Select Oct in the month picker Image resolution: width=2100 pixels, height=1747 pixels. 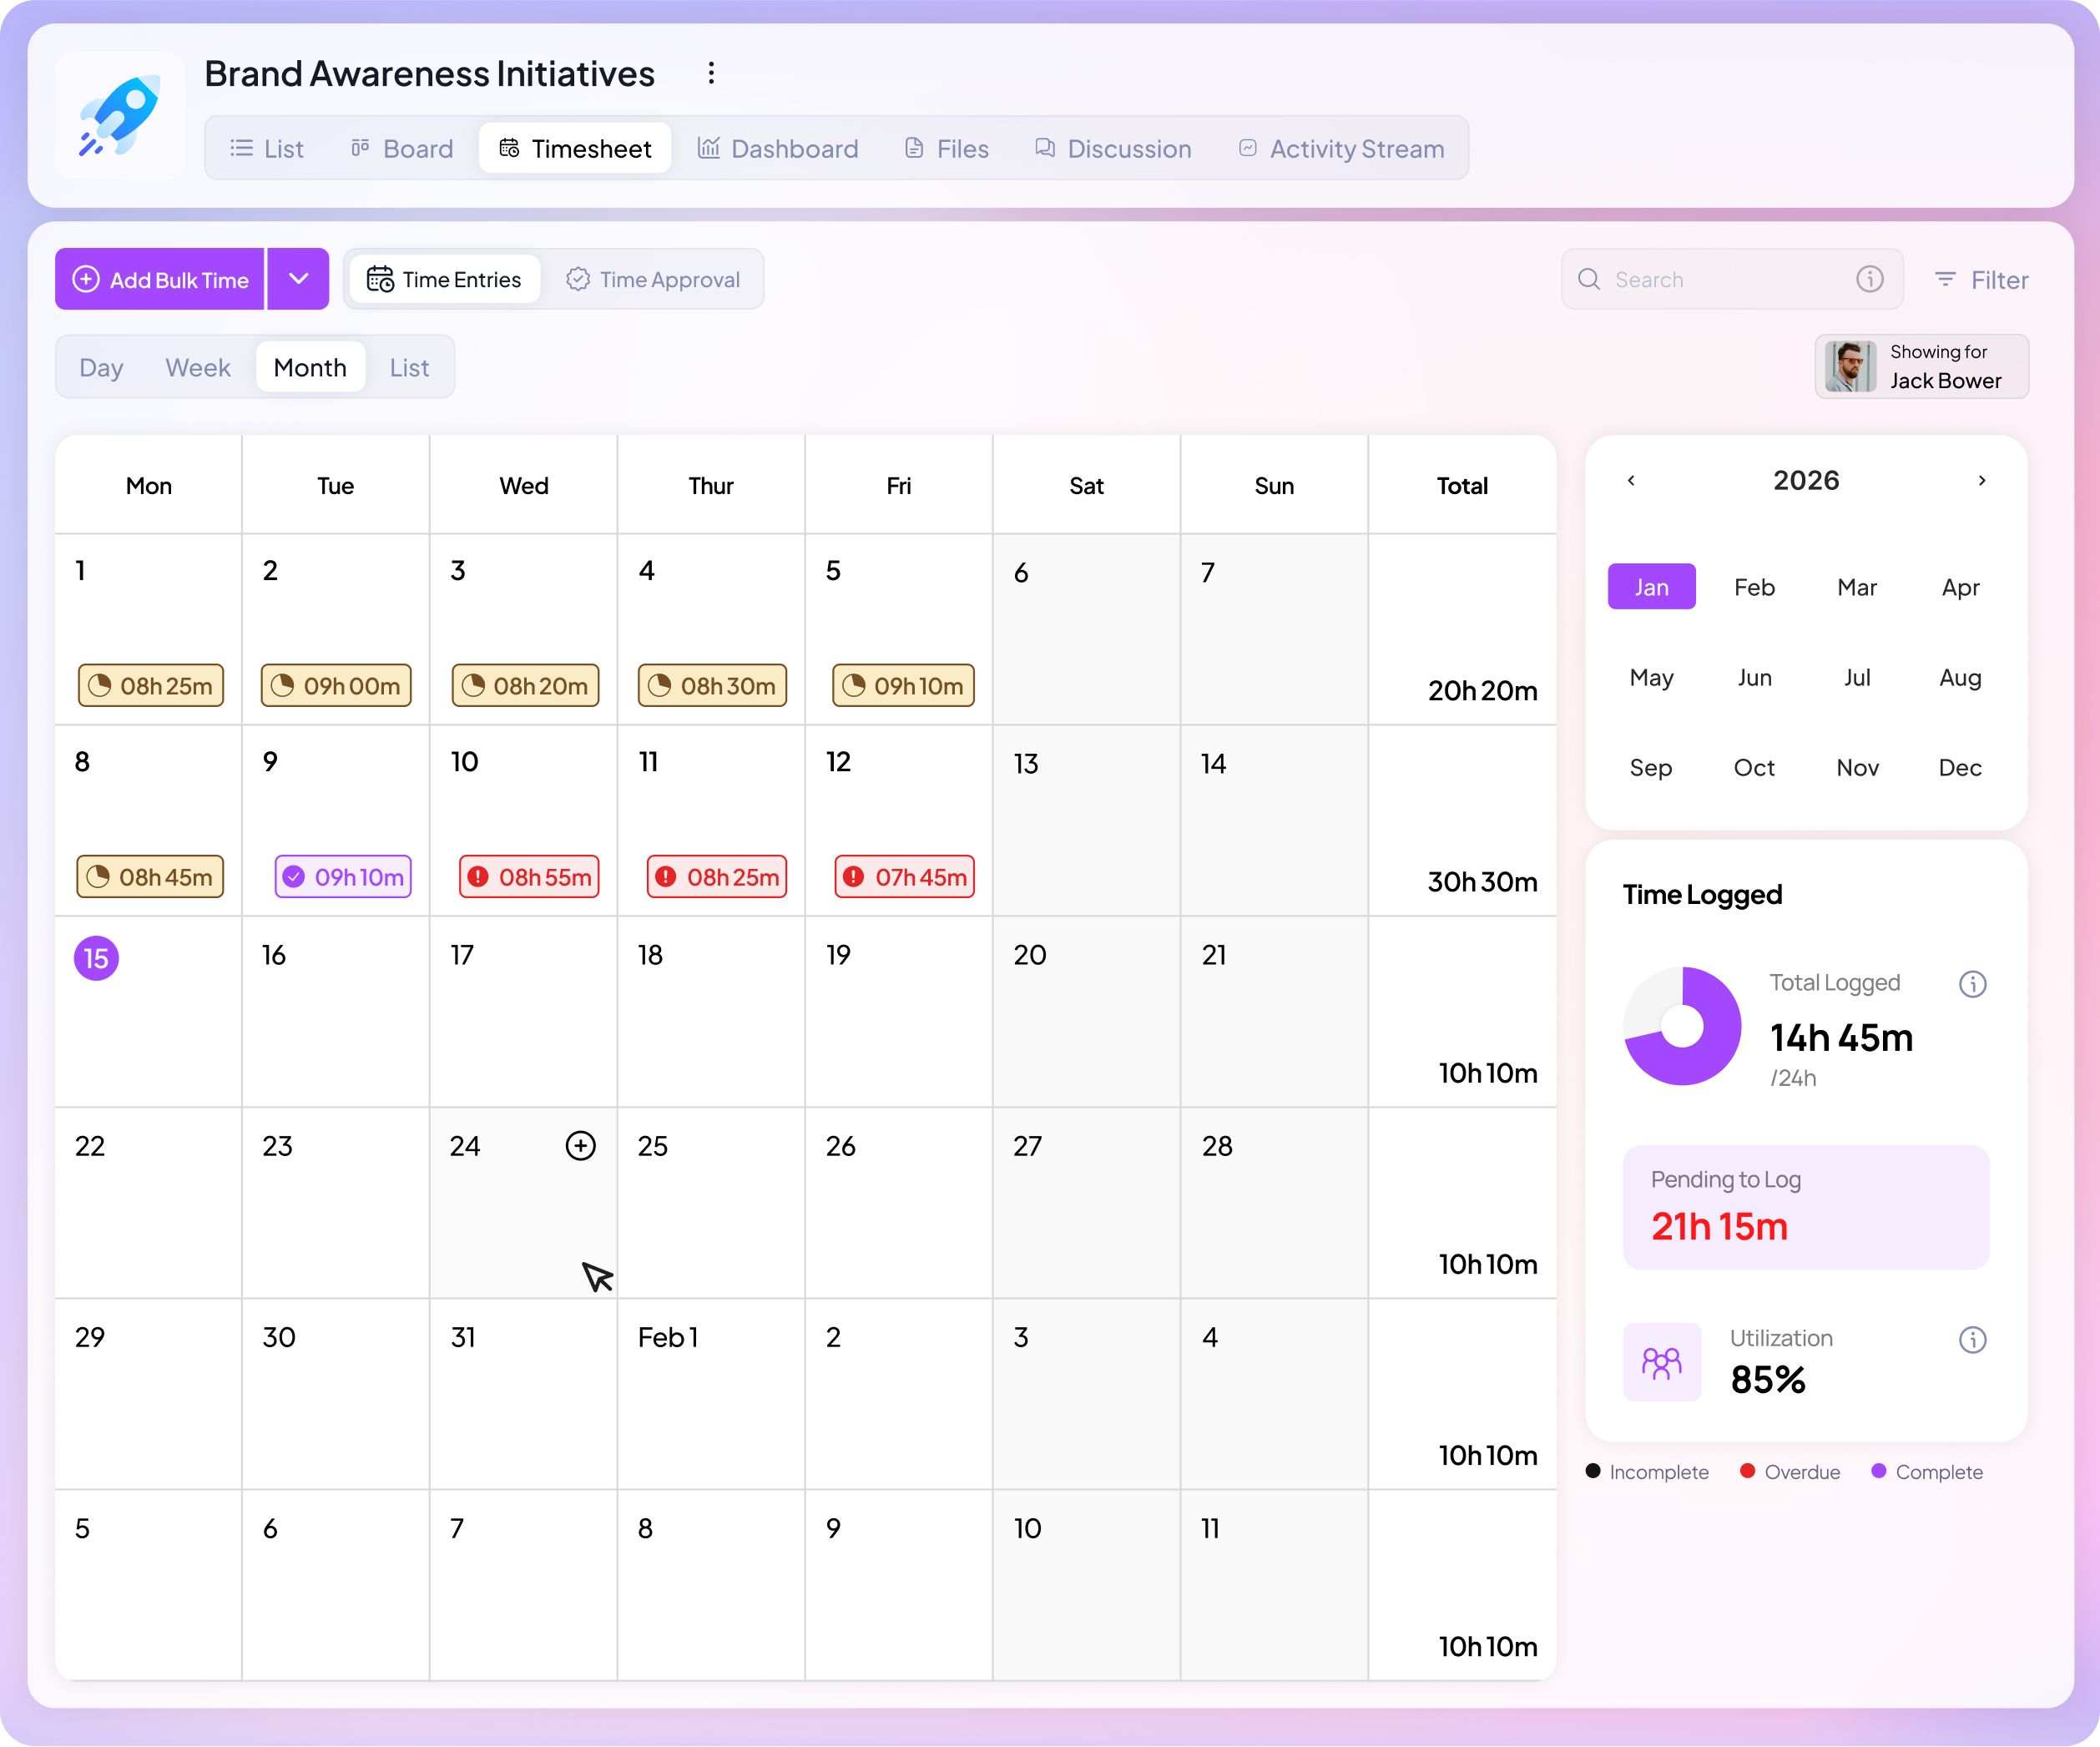[x=1755, y=768]
